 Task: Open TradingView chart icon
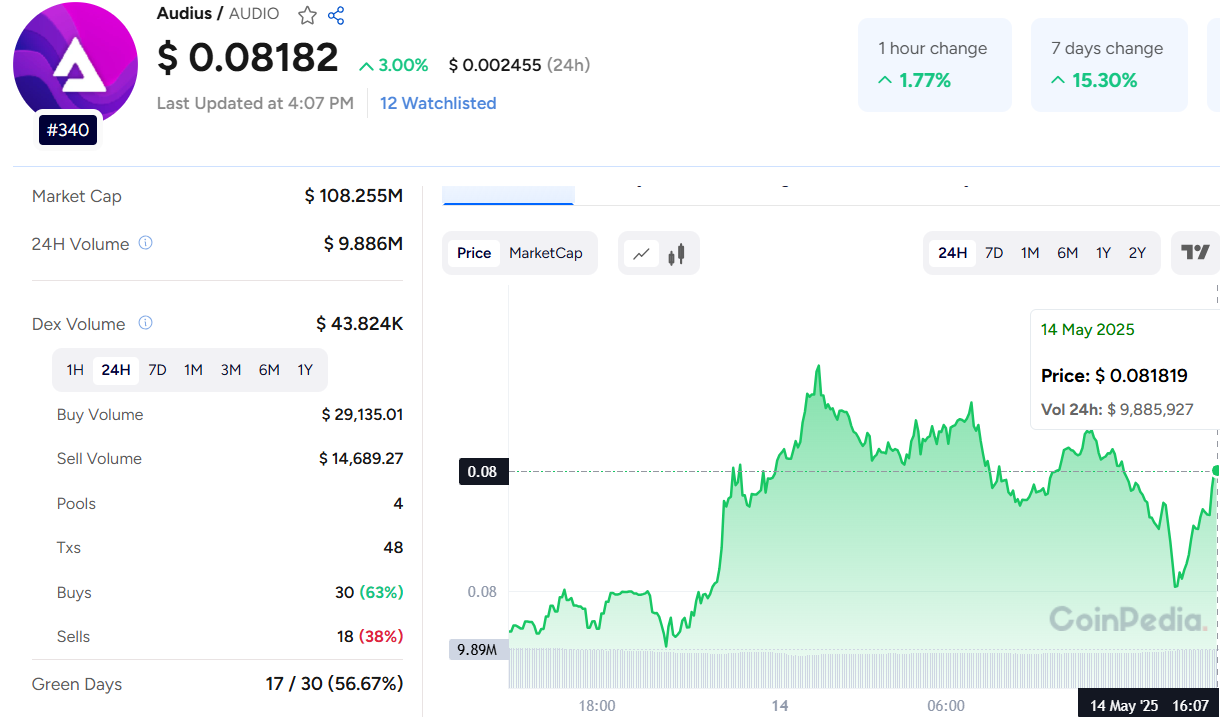1195,253
